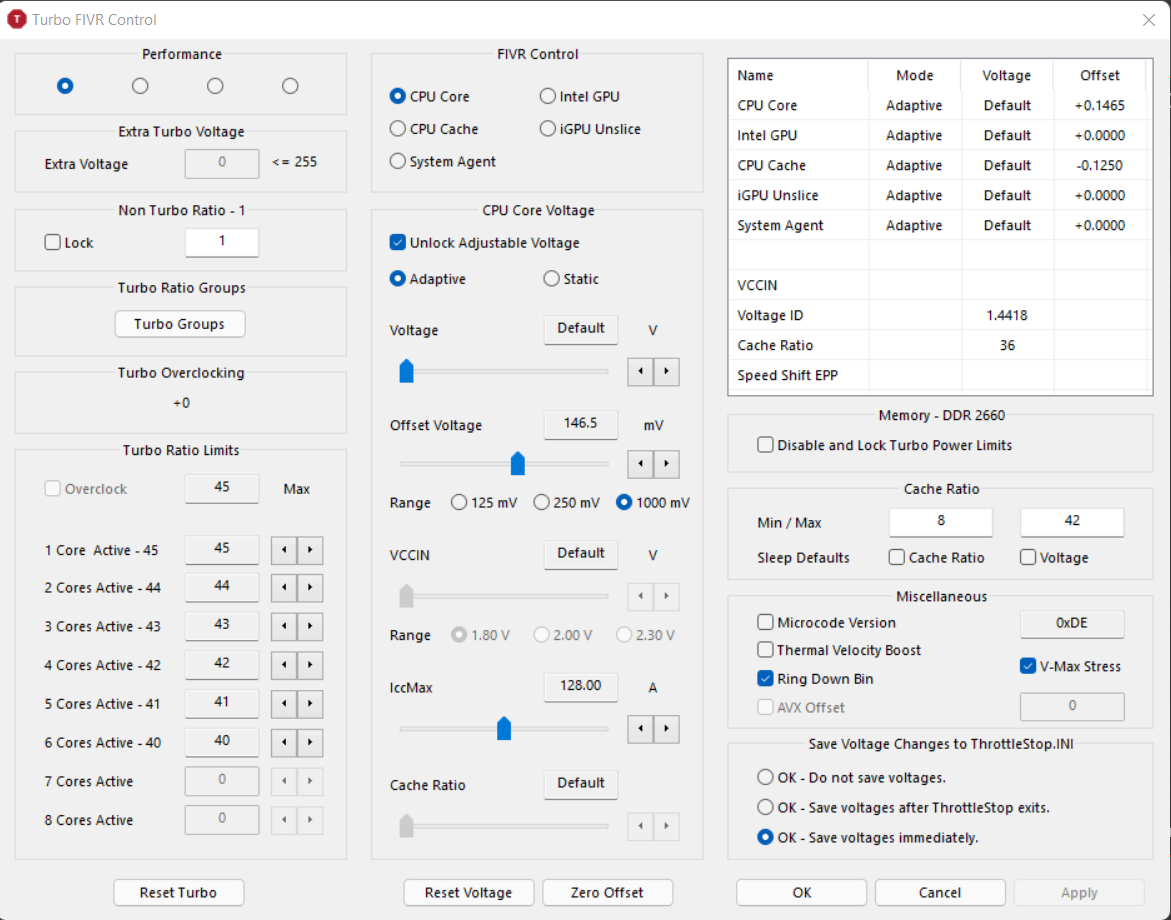Choose the 250 mV offset range
The width and height of the screenshot is (1171, 920).
(x=541, y=503)
